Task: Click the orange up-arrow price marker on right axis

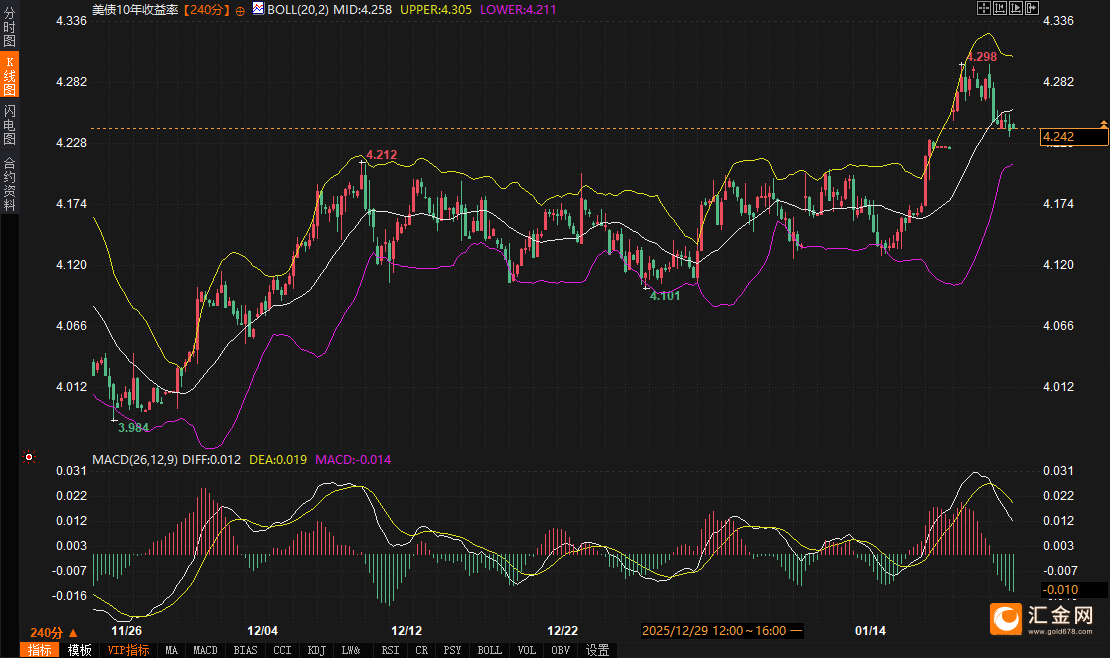Action: tap(1104, 123)
